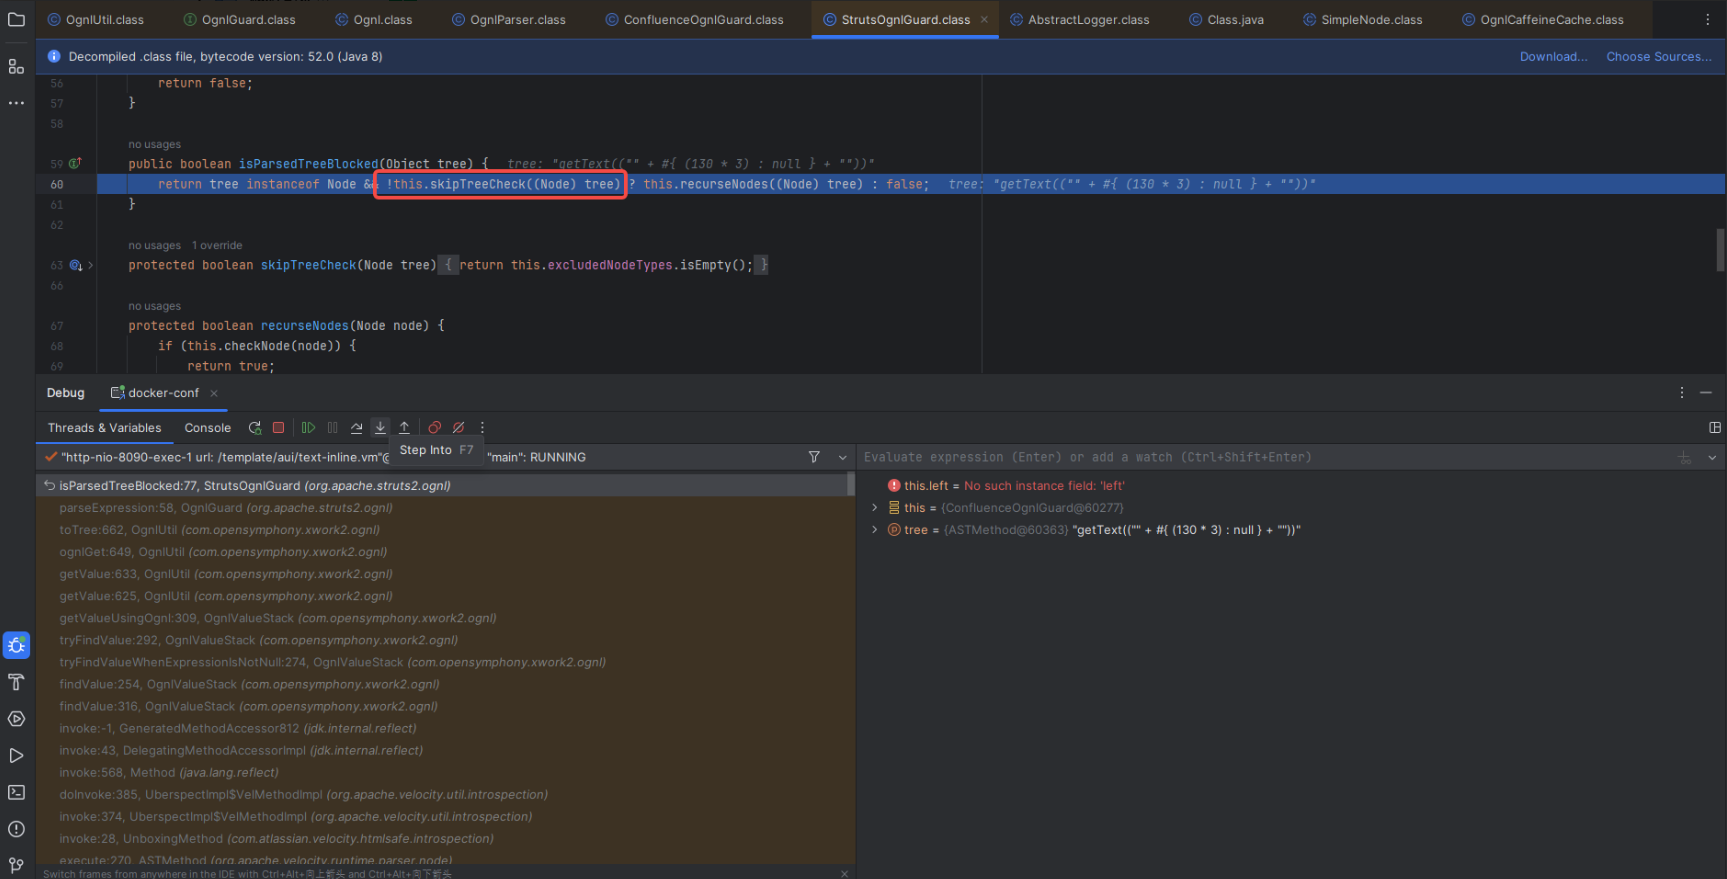View breakpoints via red circles icon
Viewport: 1727px width, 879px height.
pyautogui.click(x=434, y=428)
